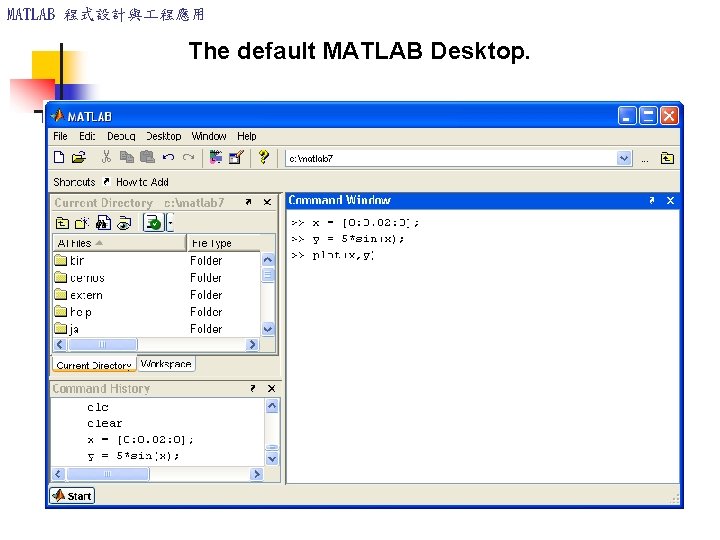Click the Copy icon in toolbar

(126, 158)
